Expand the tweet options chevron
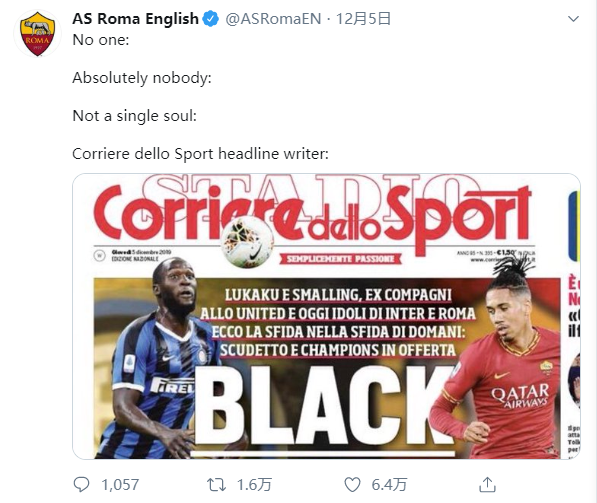The image size is (597, 503). pyautogui.click(x=573, y=19)
